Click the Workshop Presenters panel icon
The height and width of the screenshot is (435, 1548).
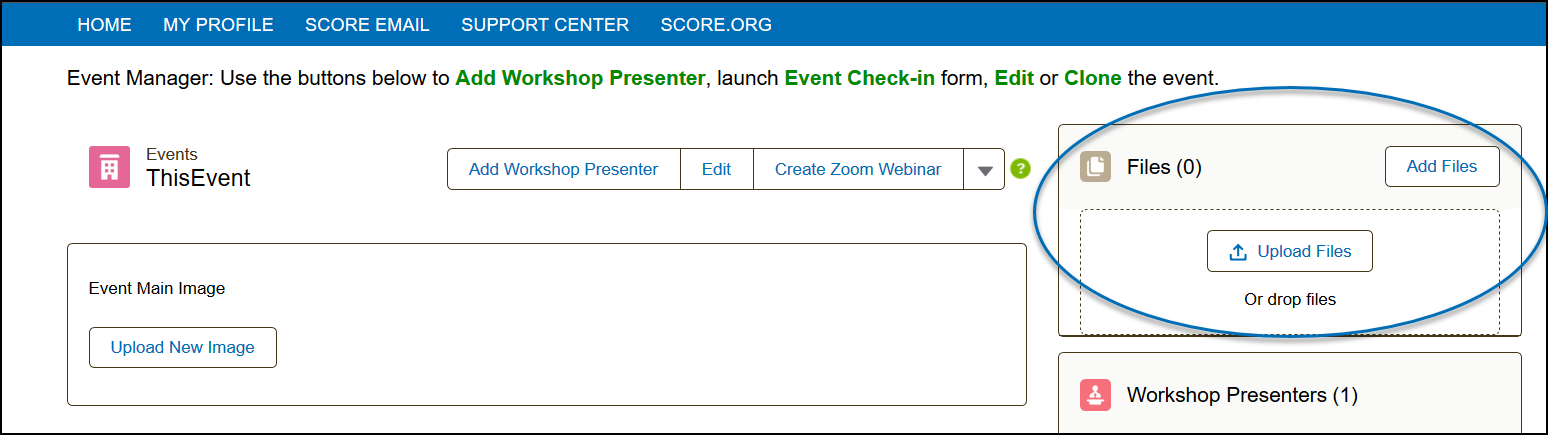click(x=1095, y=395)
